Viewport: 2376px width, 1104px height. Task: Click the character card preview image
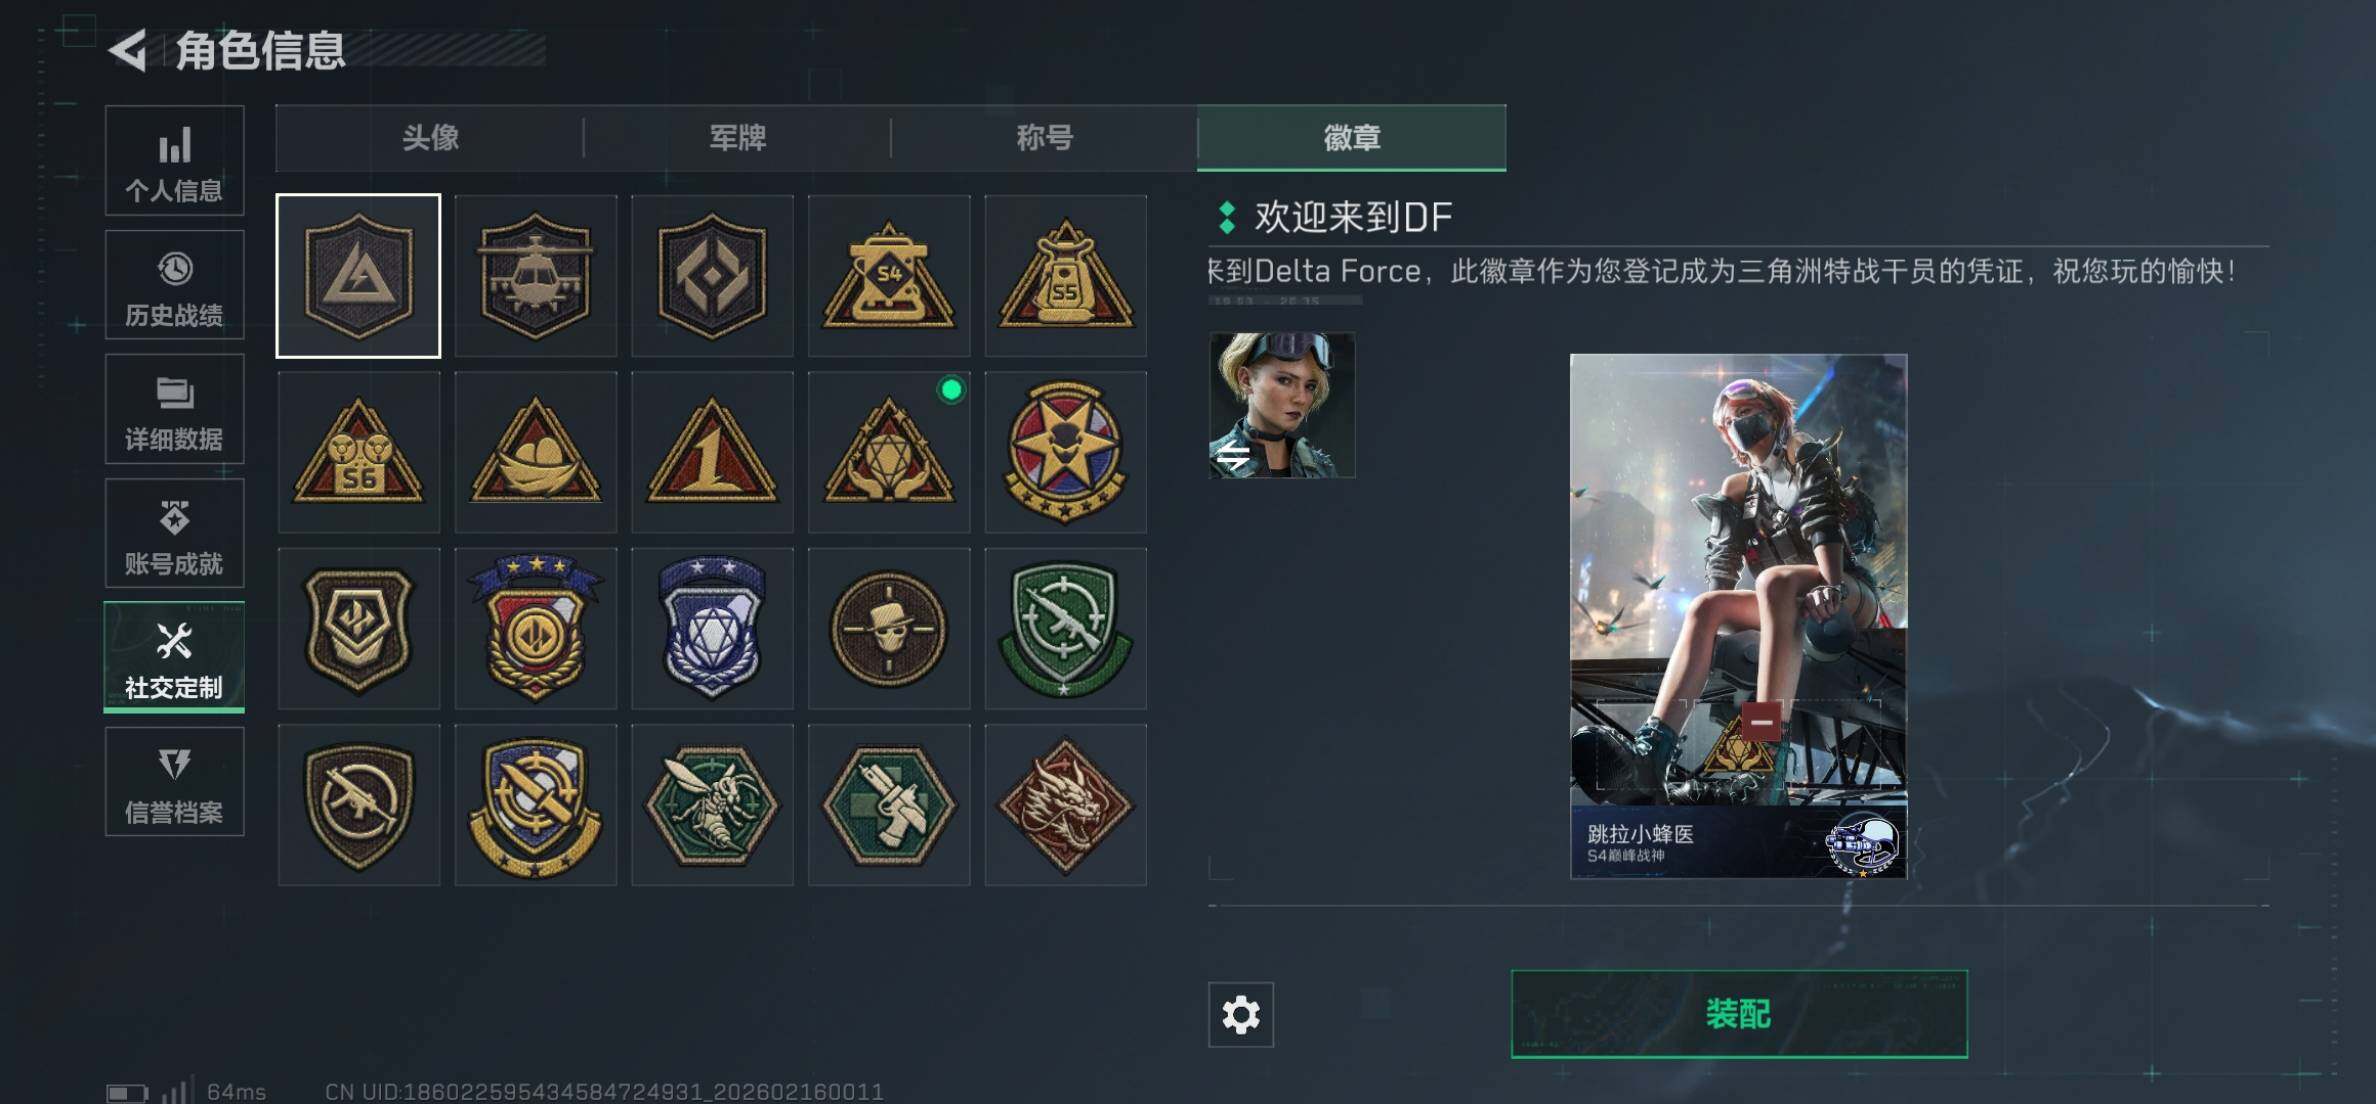click(1738, 616)
